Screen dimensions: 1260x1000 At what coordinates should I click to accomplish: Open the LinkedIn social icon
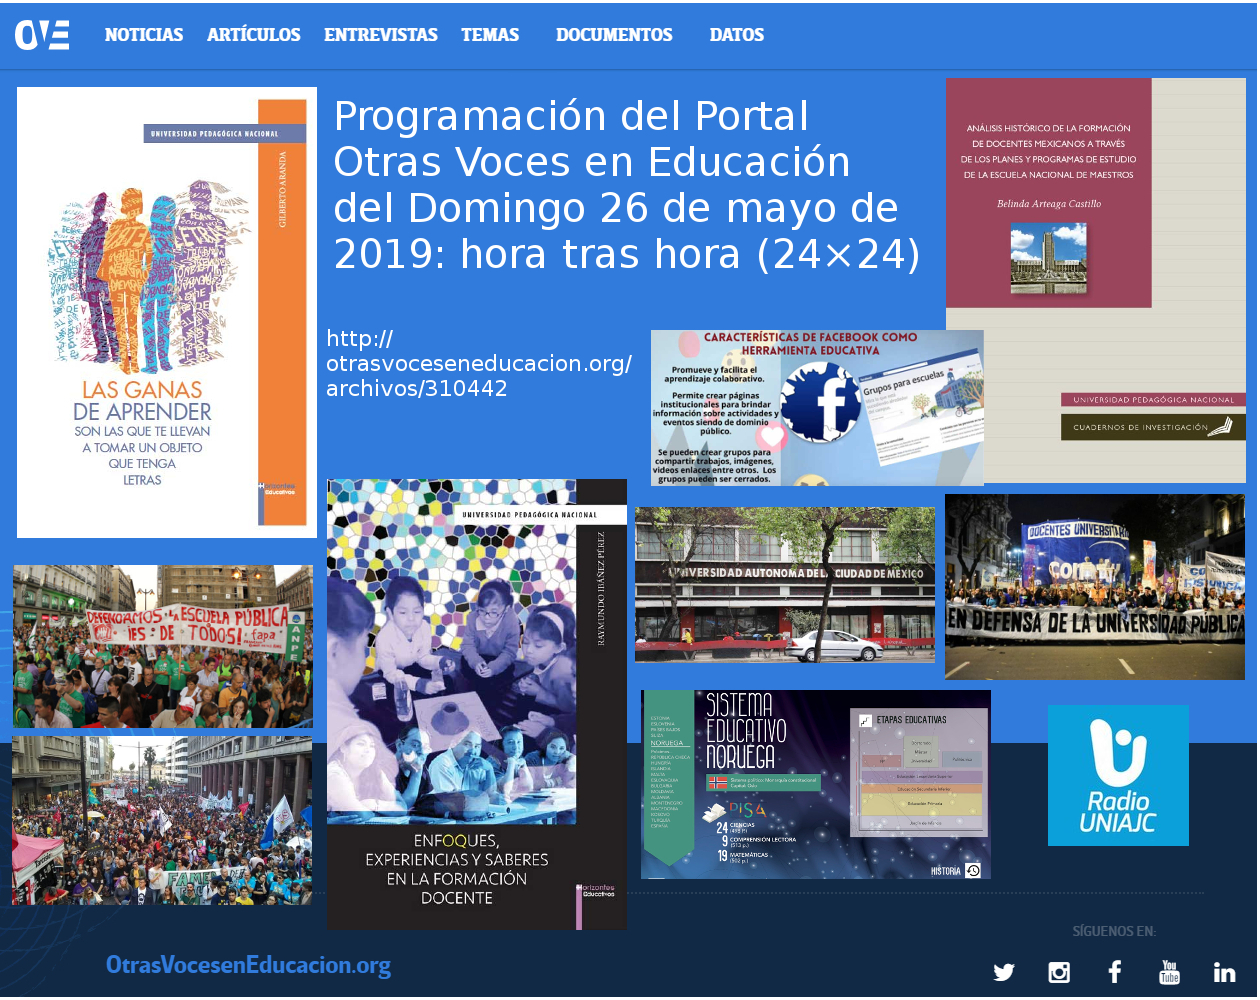(1224, 972)
